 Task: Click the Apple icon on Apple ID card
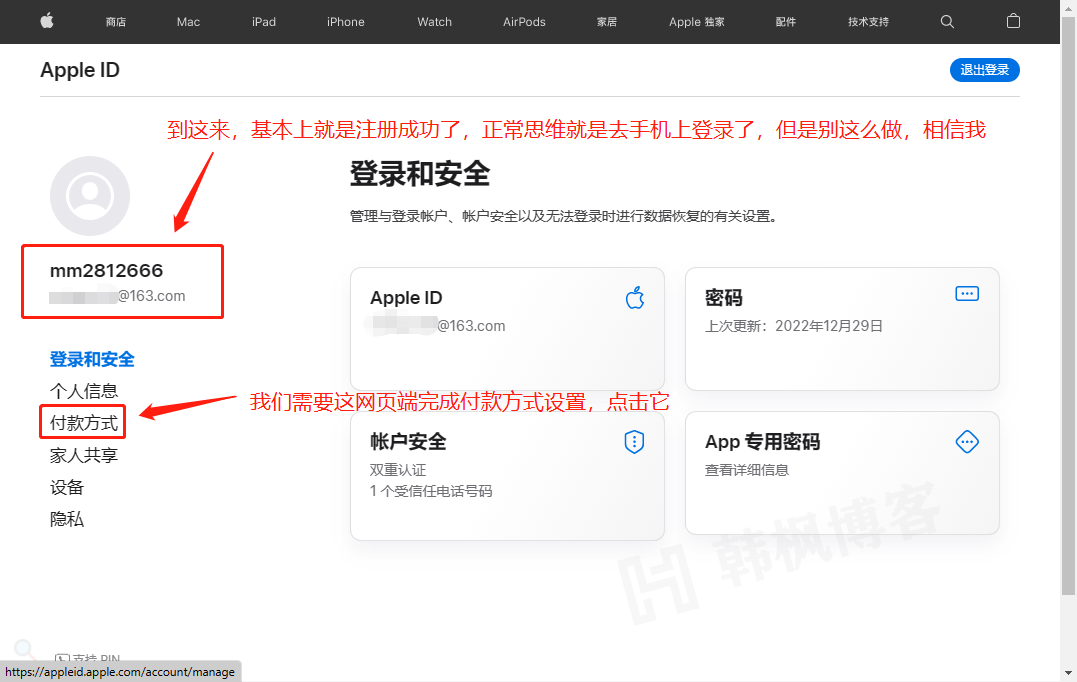[x=635, y=297]
